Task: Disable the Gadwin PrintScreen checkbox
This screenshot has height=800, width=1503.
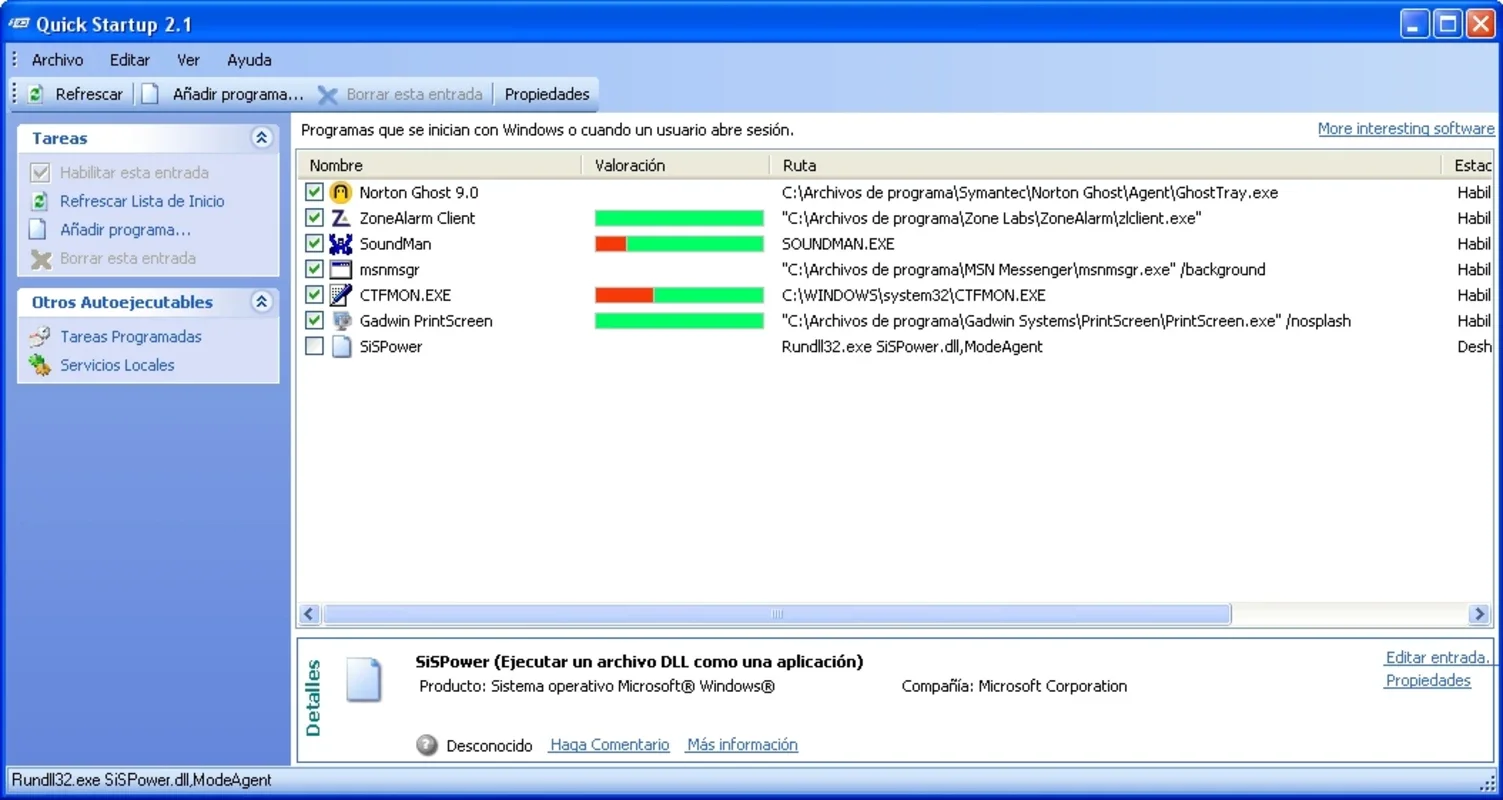Action: pyautogui.click(x=314, y=321)
